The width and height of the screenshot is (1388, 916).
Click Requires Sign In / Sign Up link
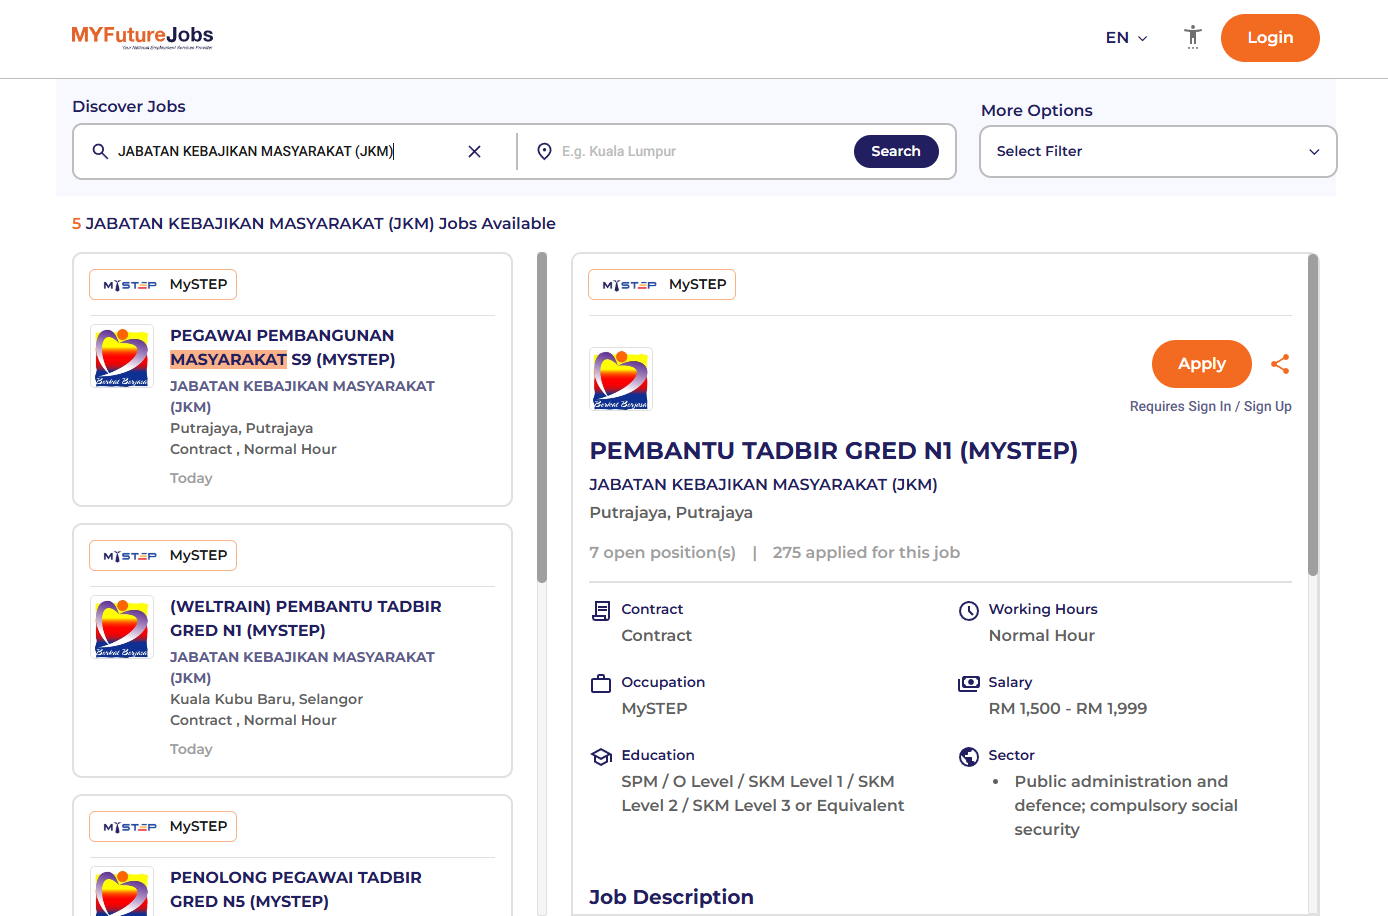point(1210,406)
